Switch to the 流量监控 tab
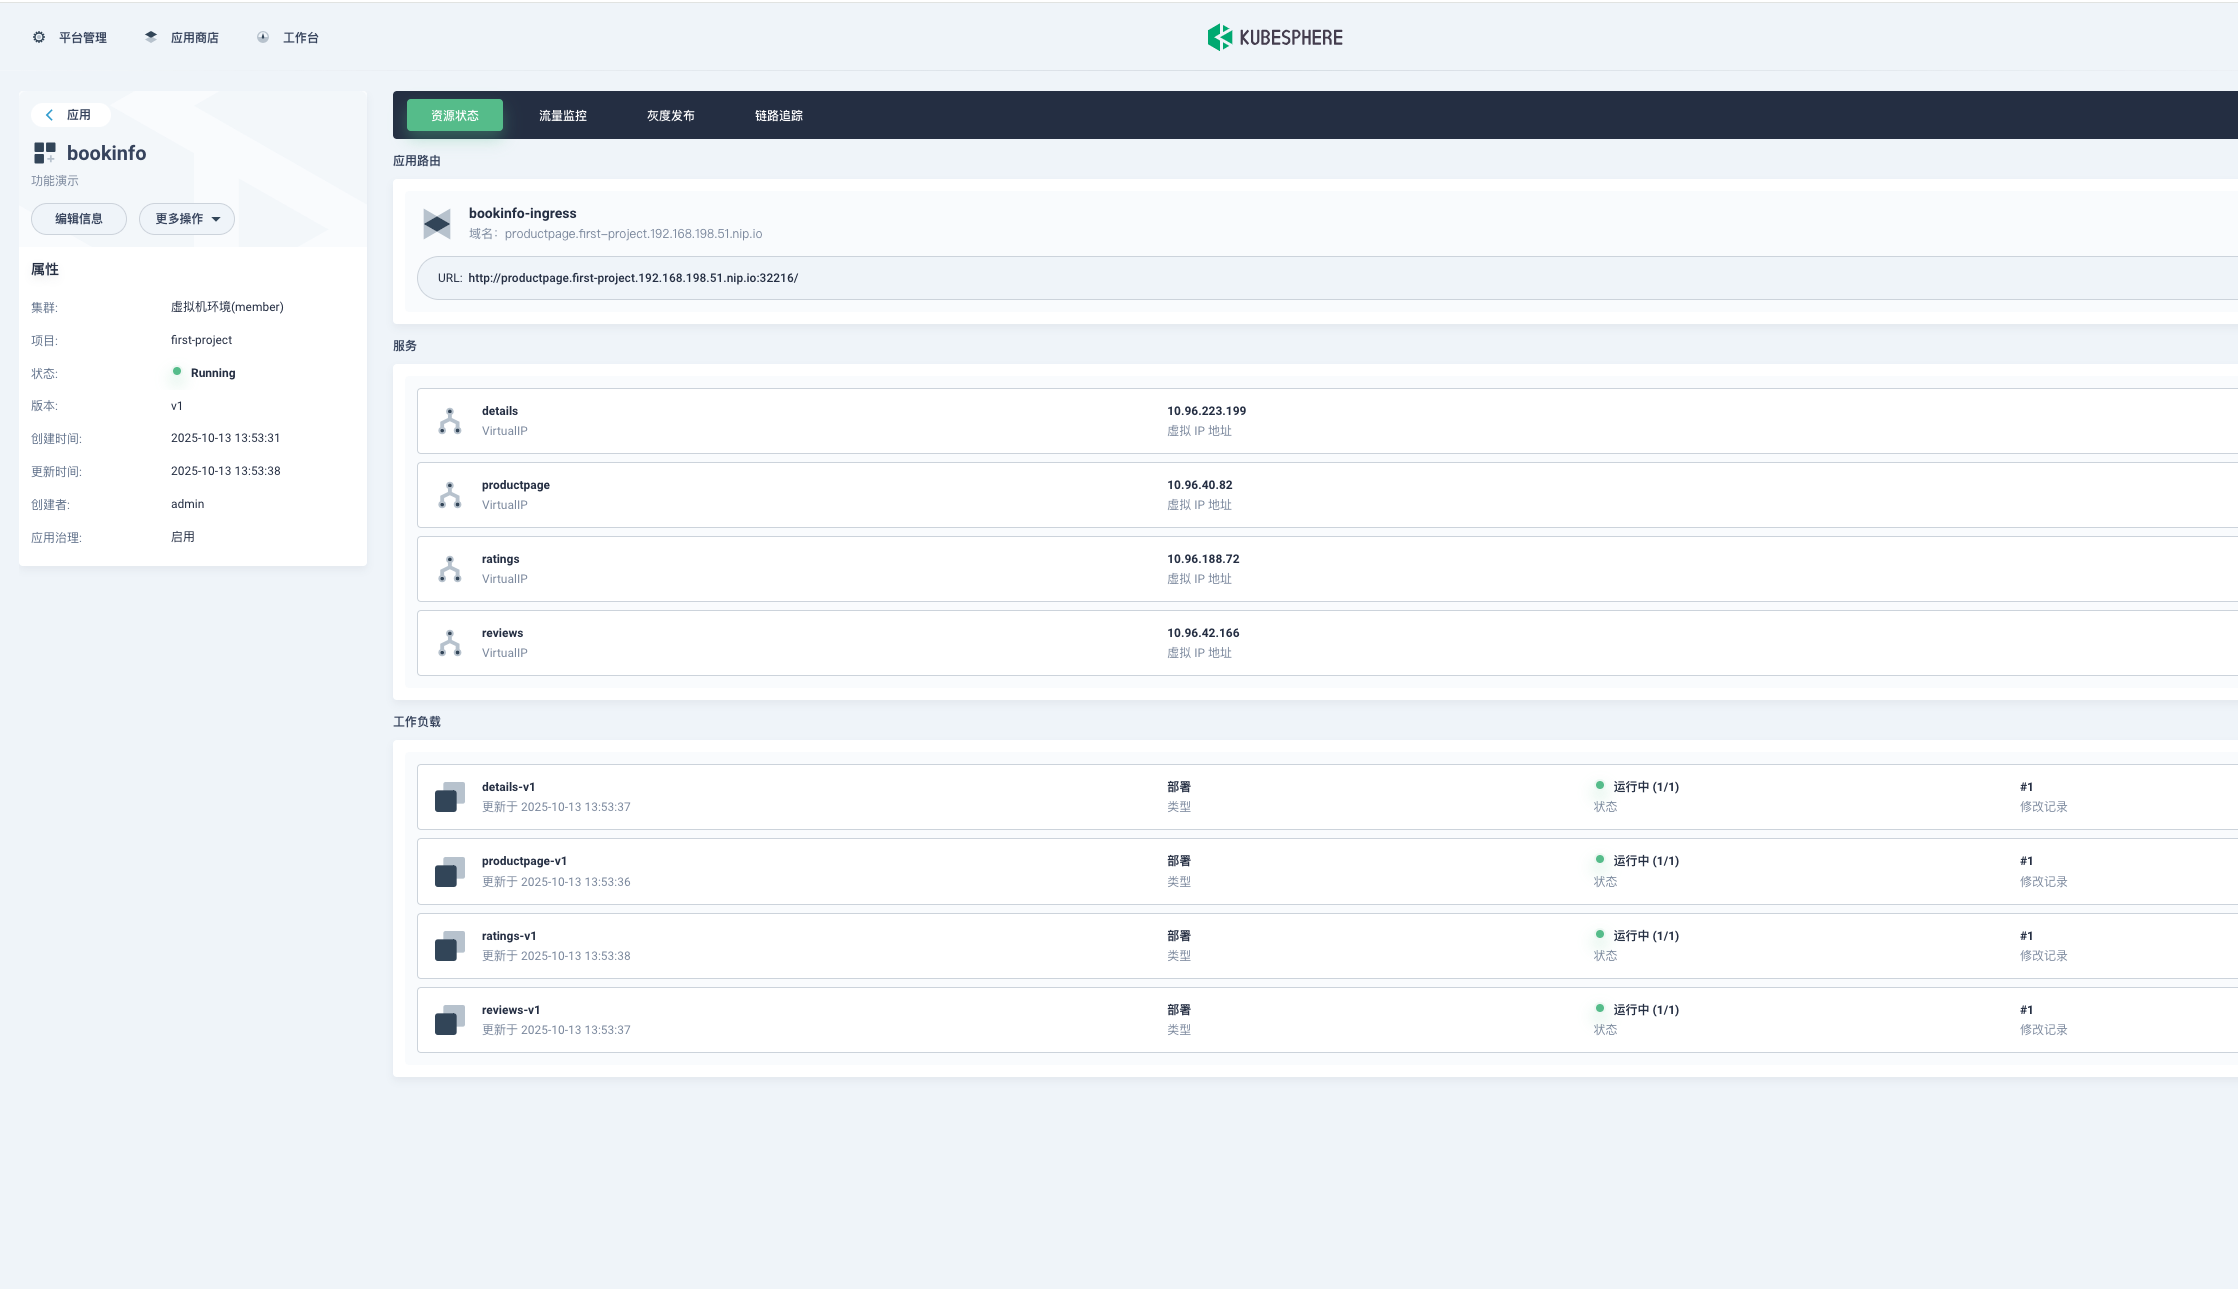Image resolution: width=2238 pixels, height=1289 pixels. point(563,116)
